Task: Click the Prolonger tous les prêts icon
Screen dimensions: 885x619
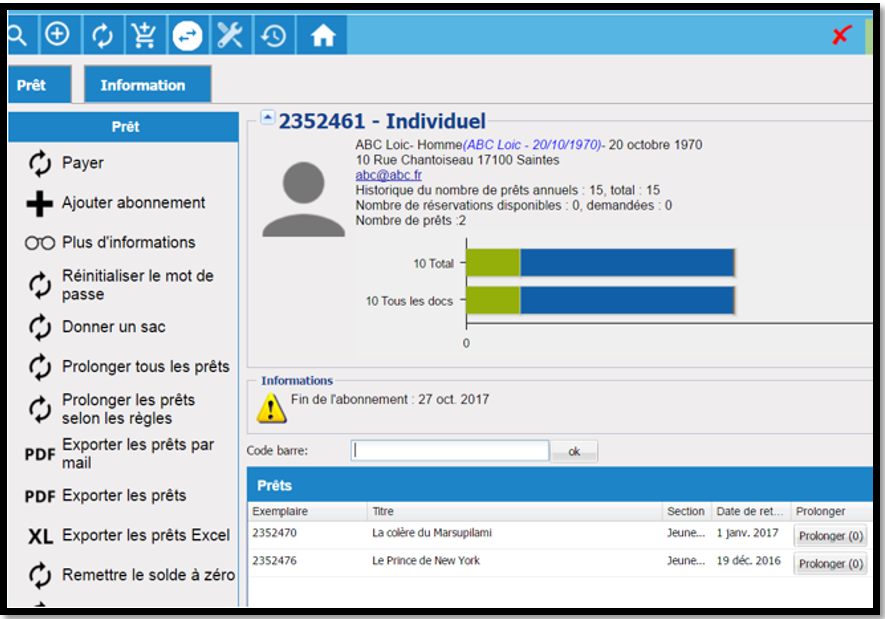Action: tap(40, 367)
